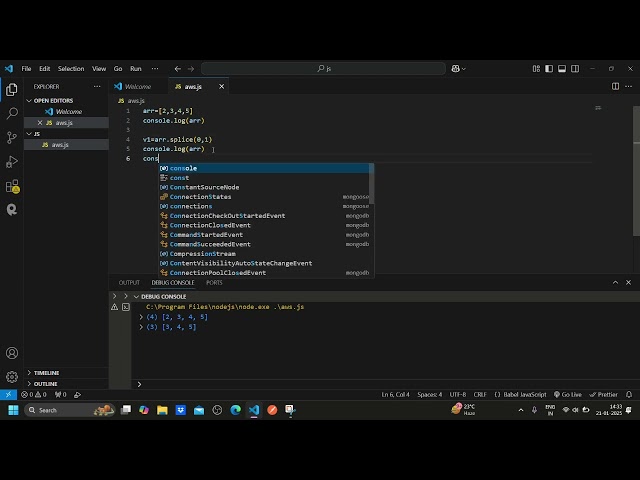Click the Prettier status item
Image resolution: width=640 pixels, height=480 pixels.
click(x=604, y=395)
